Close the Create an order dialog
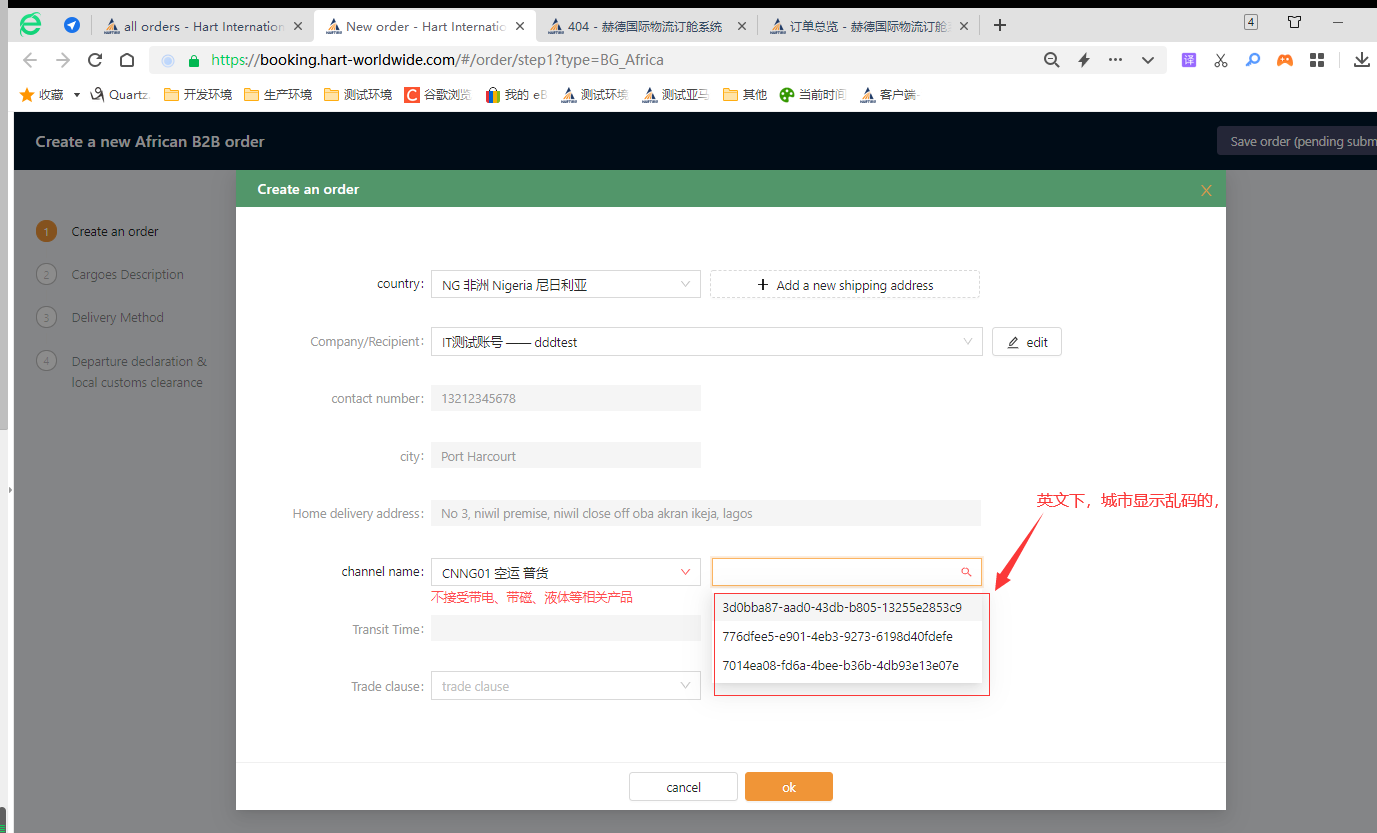The height and width of the screenshot is (833, 1377). (x=1206, y=190)
